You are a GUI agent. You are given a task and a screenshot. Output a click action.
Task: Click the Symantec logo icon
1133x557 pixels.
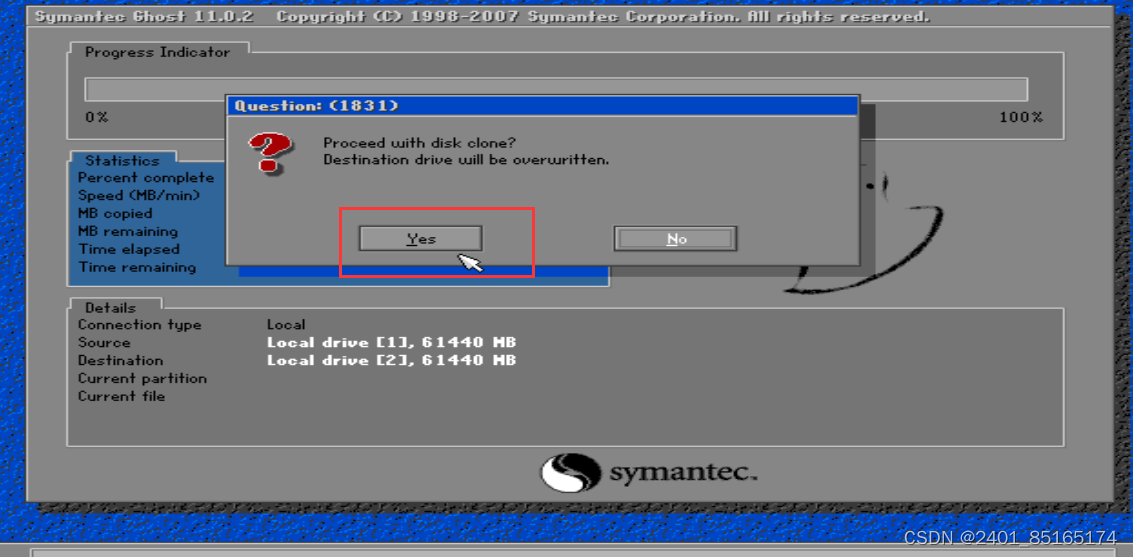(x=570, y=472)
